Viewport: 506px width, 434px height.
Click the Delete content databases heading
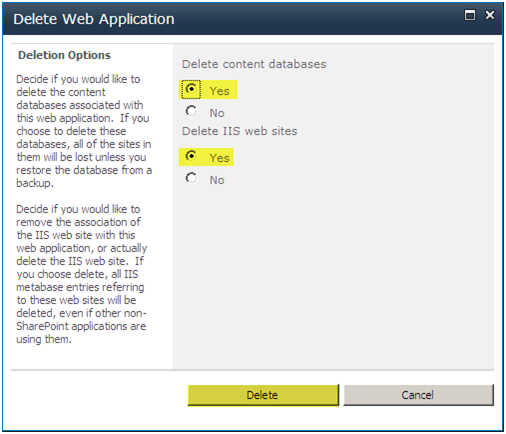tap(254, 64)
